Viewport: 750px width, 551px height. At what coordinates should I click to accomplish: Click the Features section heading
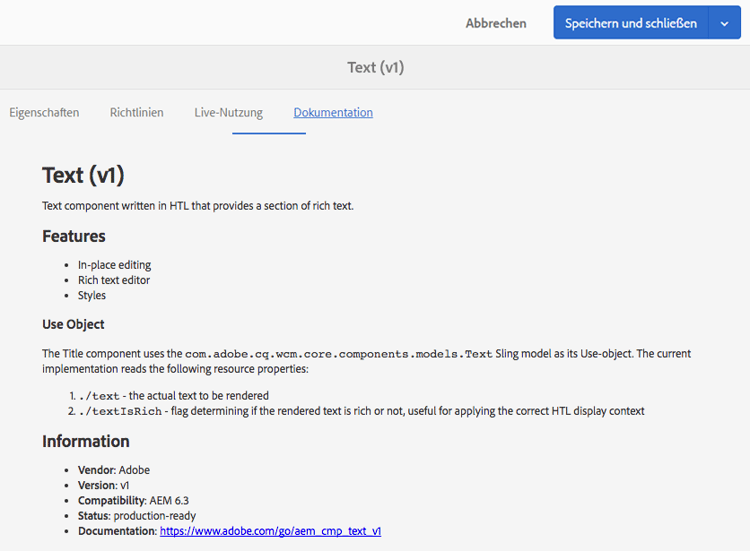[x=74, y=236]
